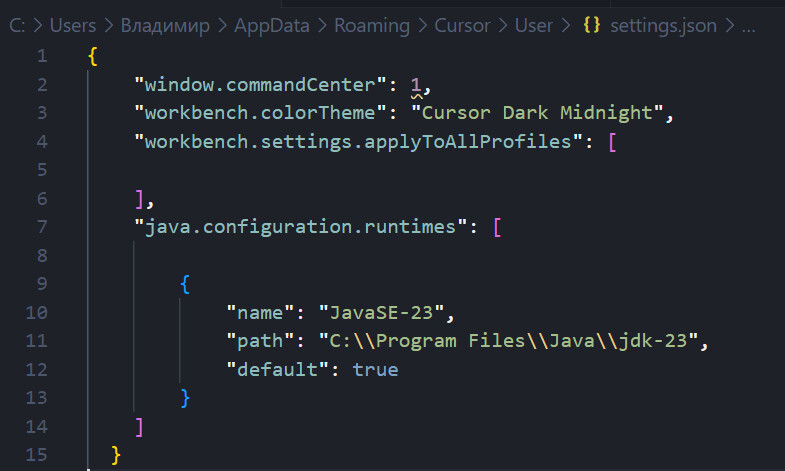Click the "workbench.colorTheme" key
Screen dimensions: 785x471
click(x=260, y=113)
